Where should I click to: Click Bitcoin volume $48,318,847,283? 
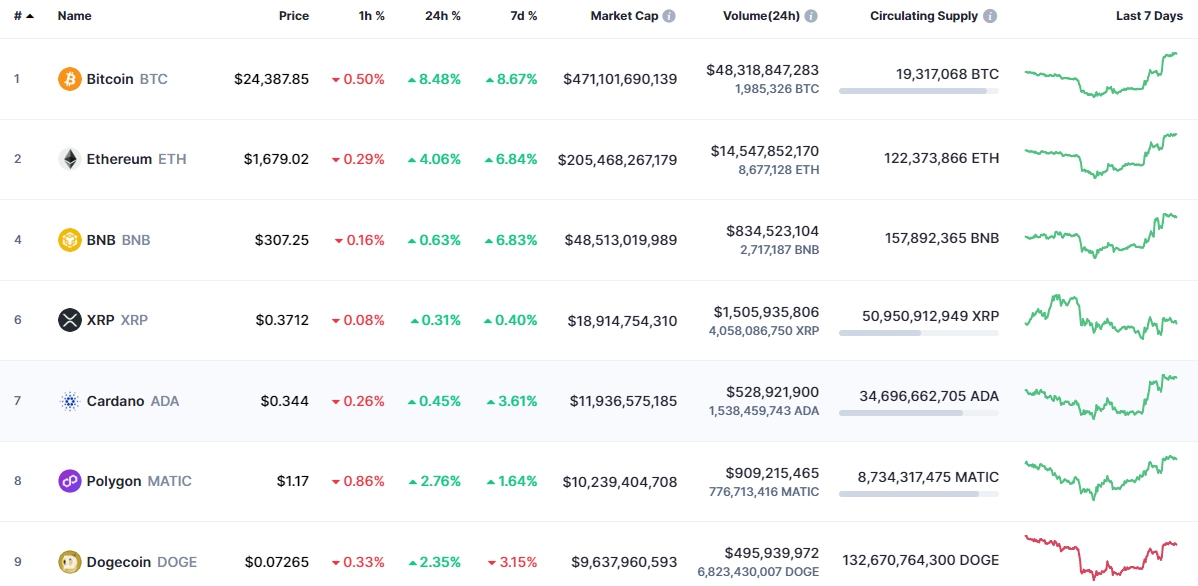click(763, 70)
